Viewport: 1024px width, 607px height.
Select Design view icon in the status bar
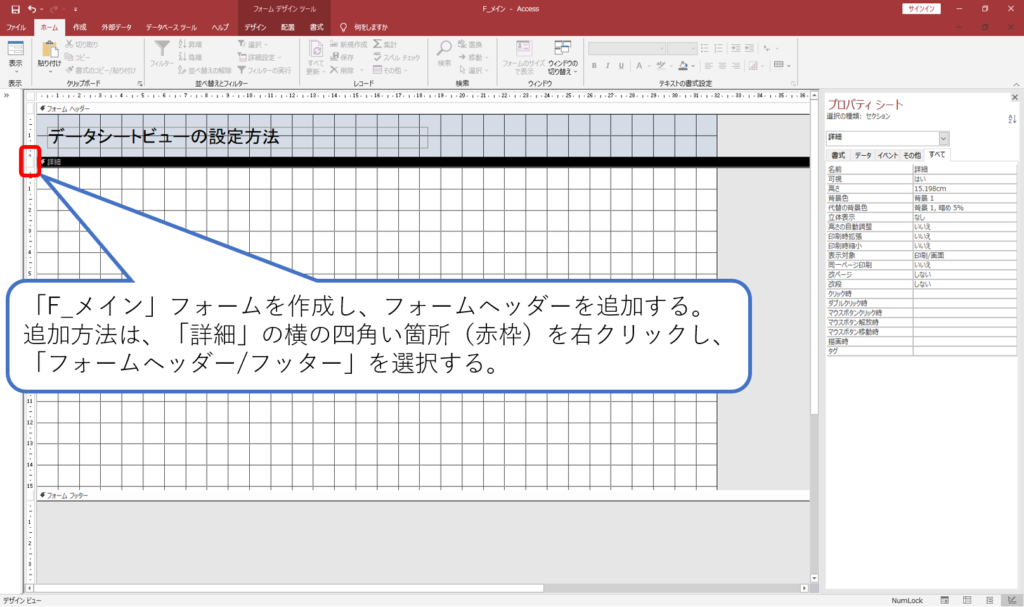pyautogui.click(x=1012, y=600)
